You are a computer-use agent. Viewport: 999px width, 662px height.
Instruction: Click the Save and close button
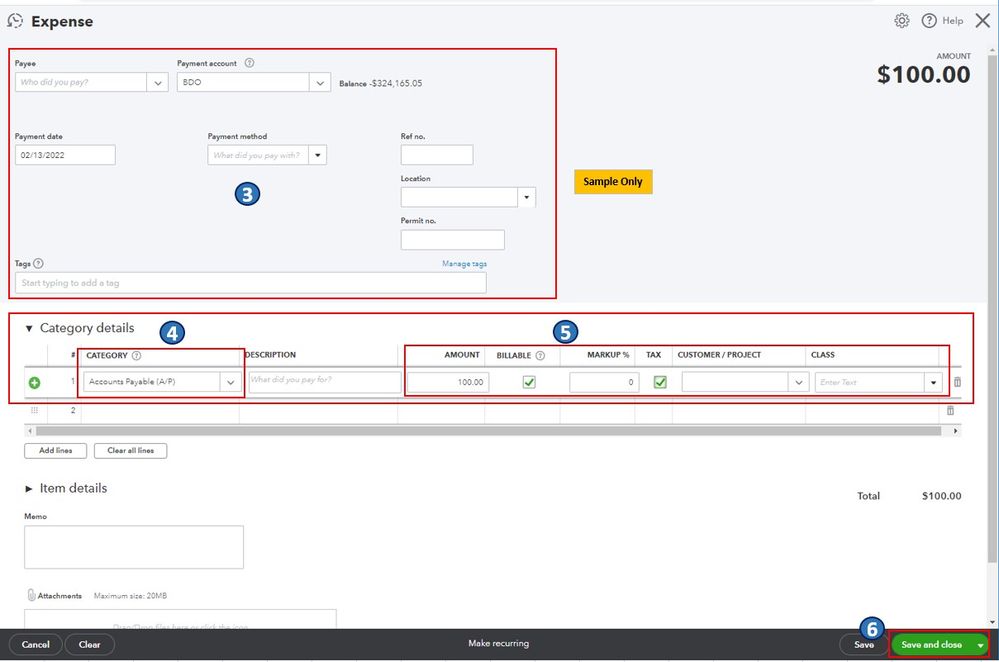[x=931, y=645]
